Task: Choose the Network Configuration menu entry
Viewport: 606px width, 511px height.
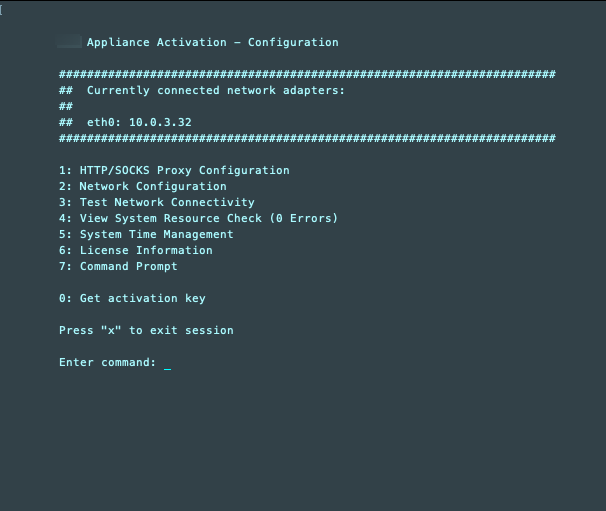Action: 142,186
